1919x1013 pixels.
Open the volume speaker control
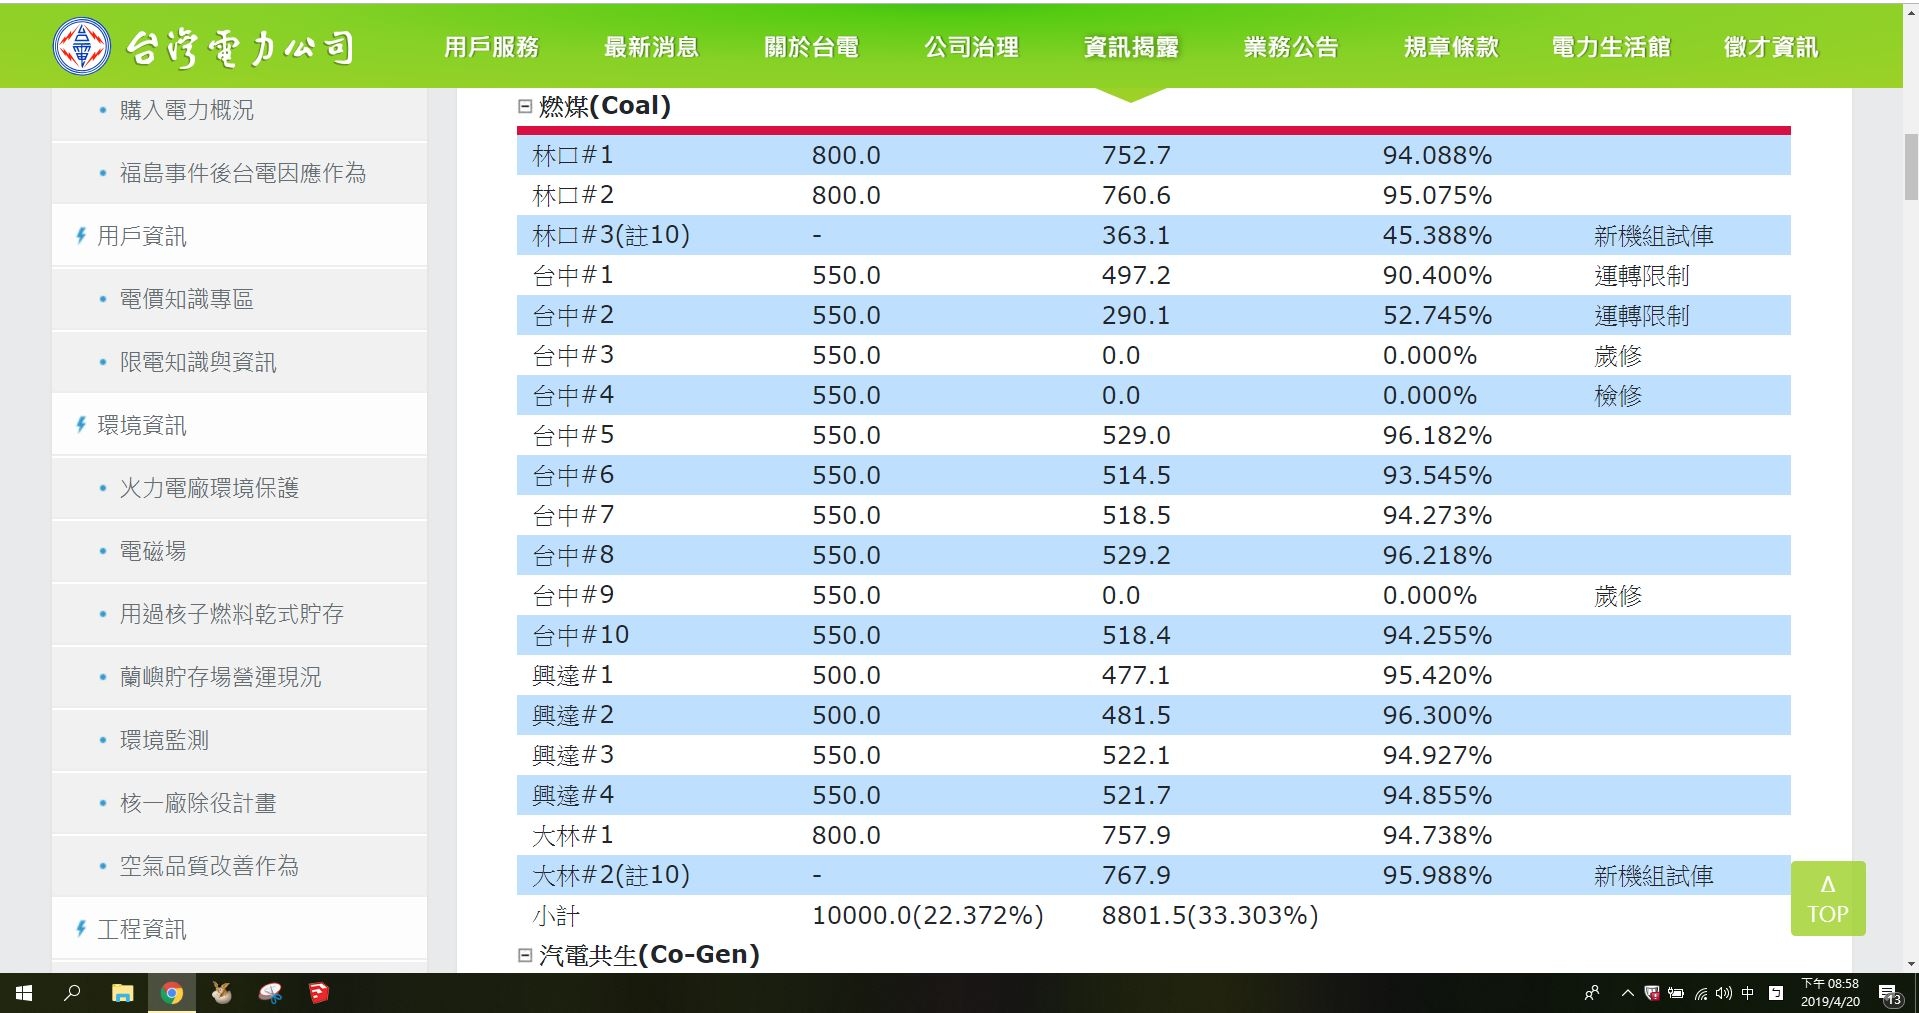coord(1723,993)
